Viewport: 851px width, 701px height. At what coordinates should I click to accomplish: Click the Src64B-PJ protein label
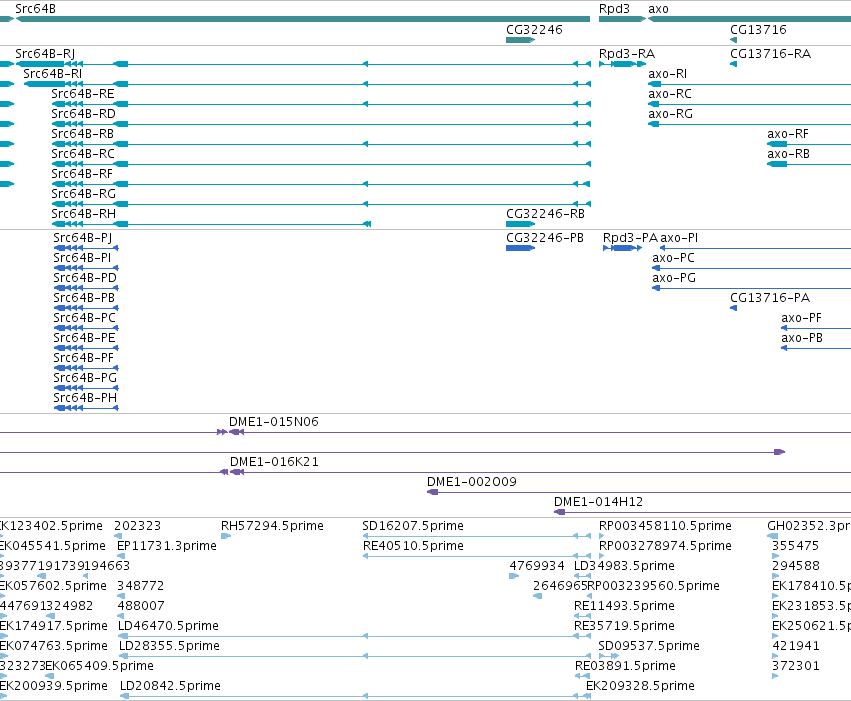[82, 238]
